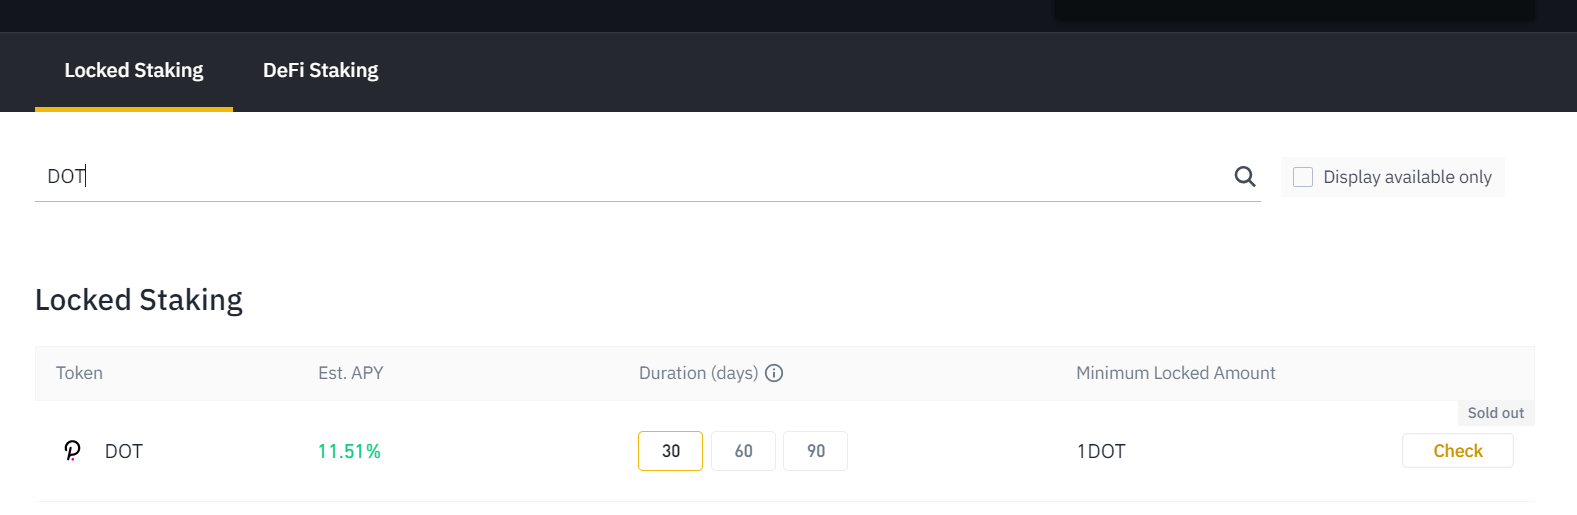
Task: Click the Minimum Locked Amount header
Action: point(1176,373)
